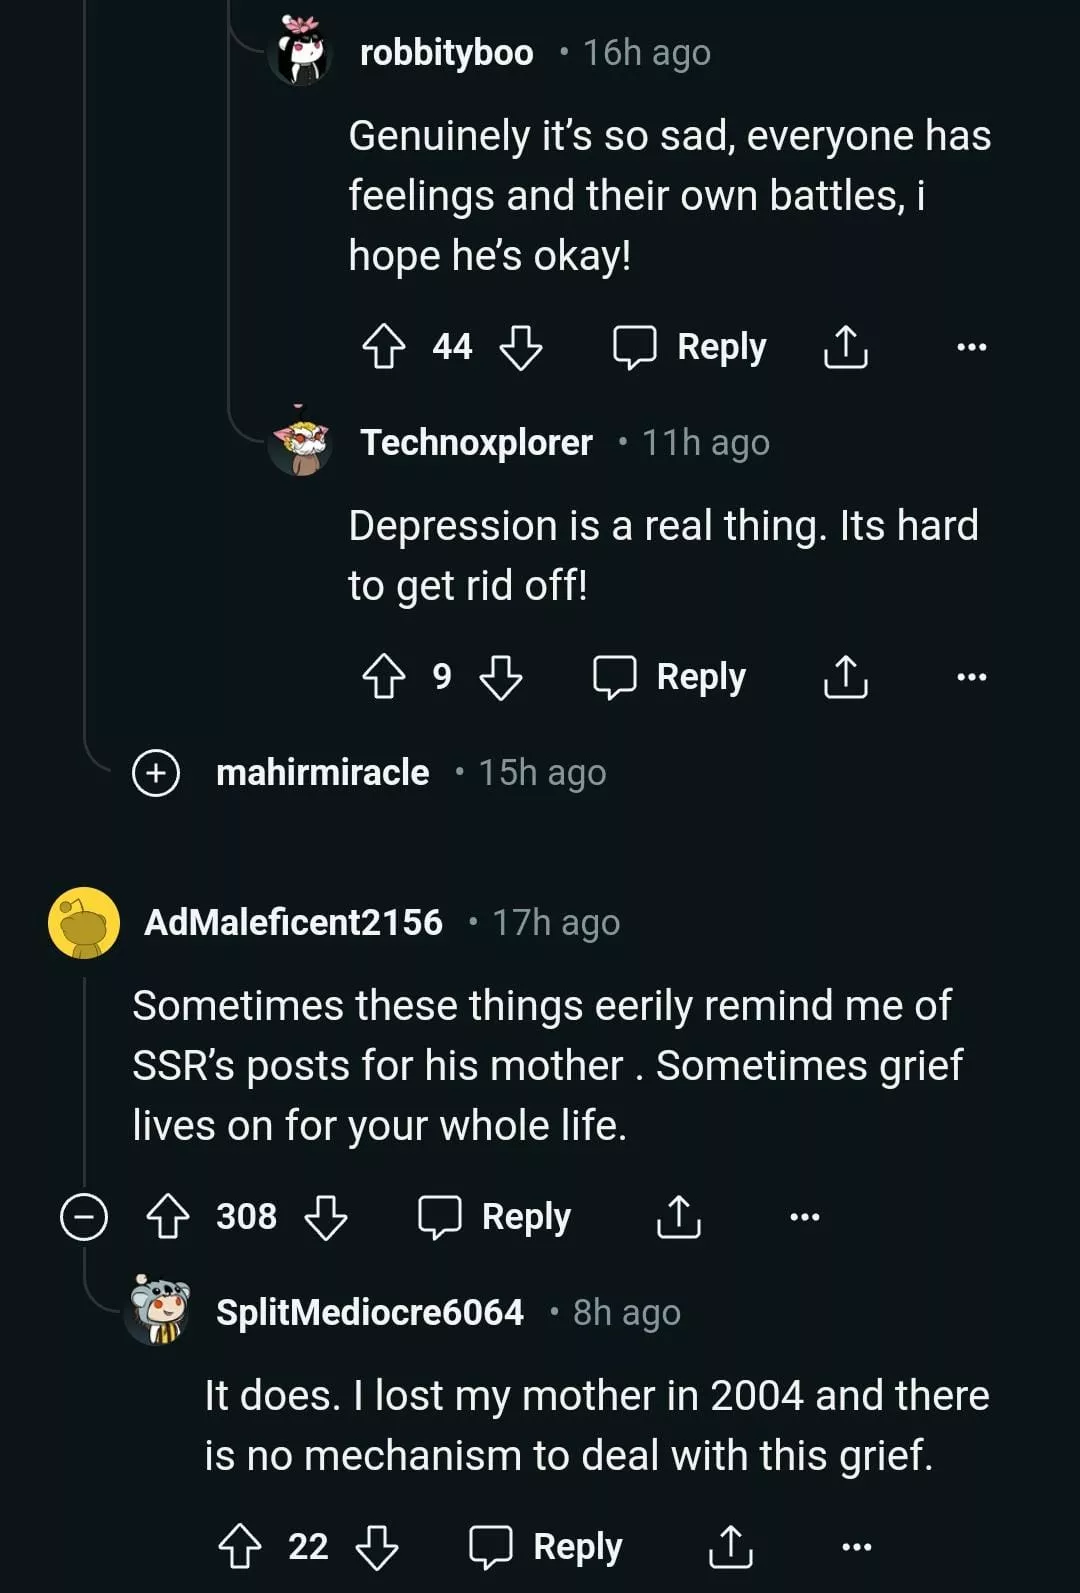Upvote Technoxplorer's depression comment
The height and width of the screenshot is (1593, 1080).
(383, 677)
